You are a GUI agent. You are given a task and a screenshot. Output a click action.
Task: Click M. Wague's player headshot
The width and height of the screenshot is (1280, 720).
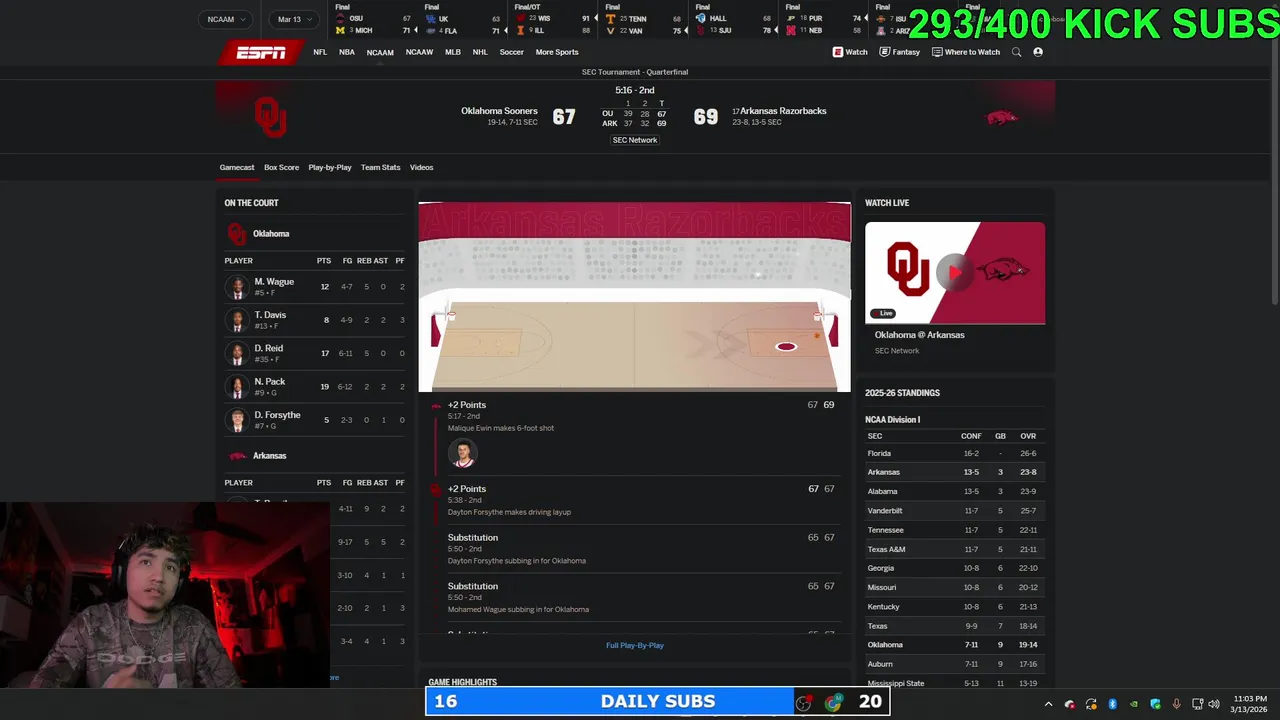[x=237, y=287]
